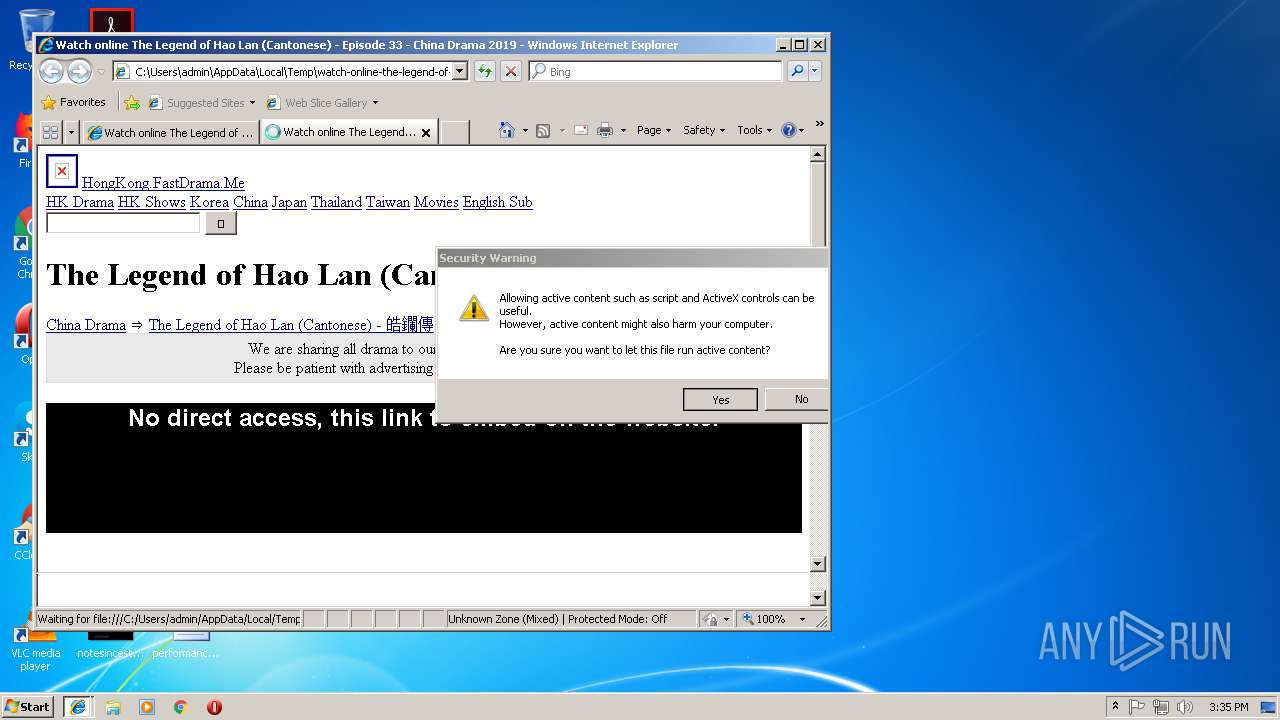Click broken image logo placeholder
The height and width of the screenshot is (720, 1280).
pos(62,171)
